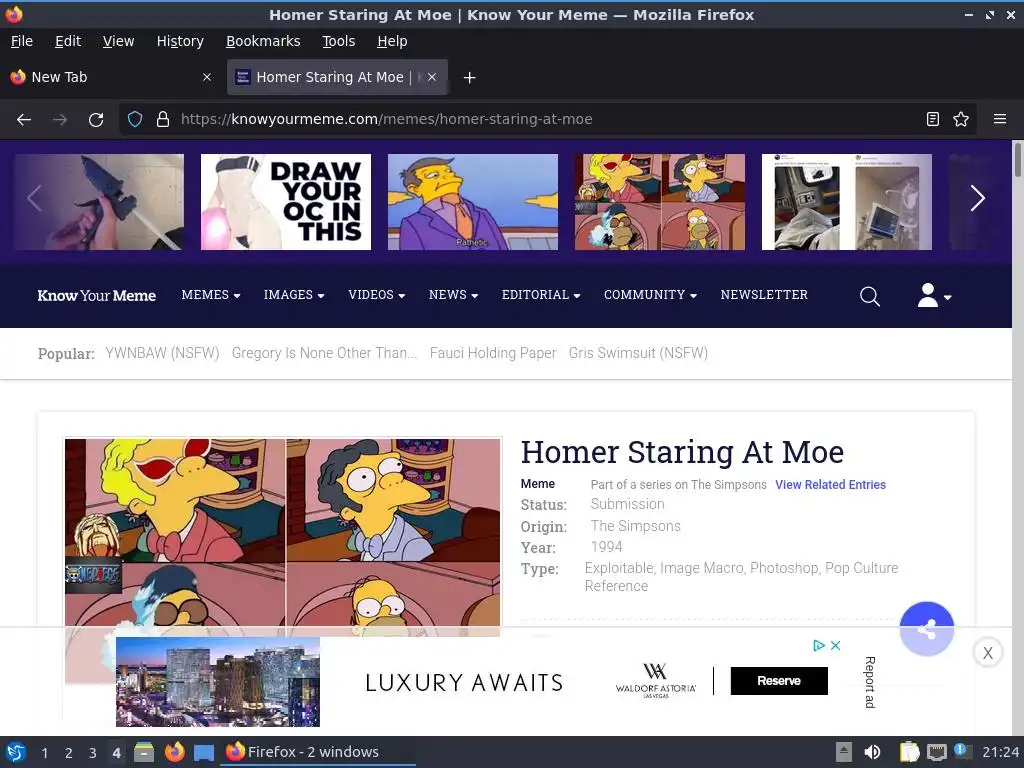1024x768 pixels.
Task: Open View Related Entries link
Action: tap(830, 485)
